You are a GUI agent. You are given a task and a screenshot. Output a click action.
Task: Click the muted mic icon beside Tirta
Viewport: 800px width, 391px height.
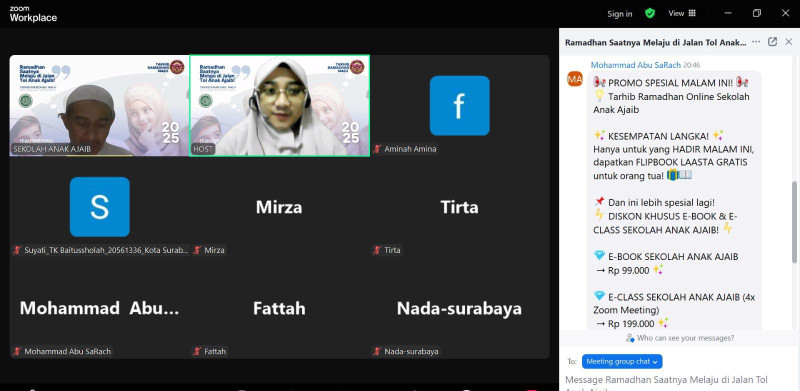[378, 250]
